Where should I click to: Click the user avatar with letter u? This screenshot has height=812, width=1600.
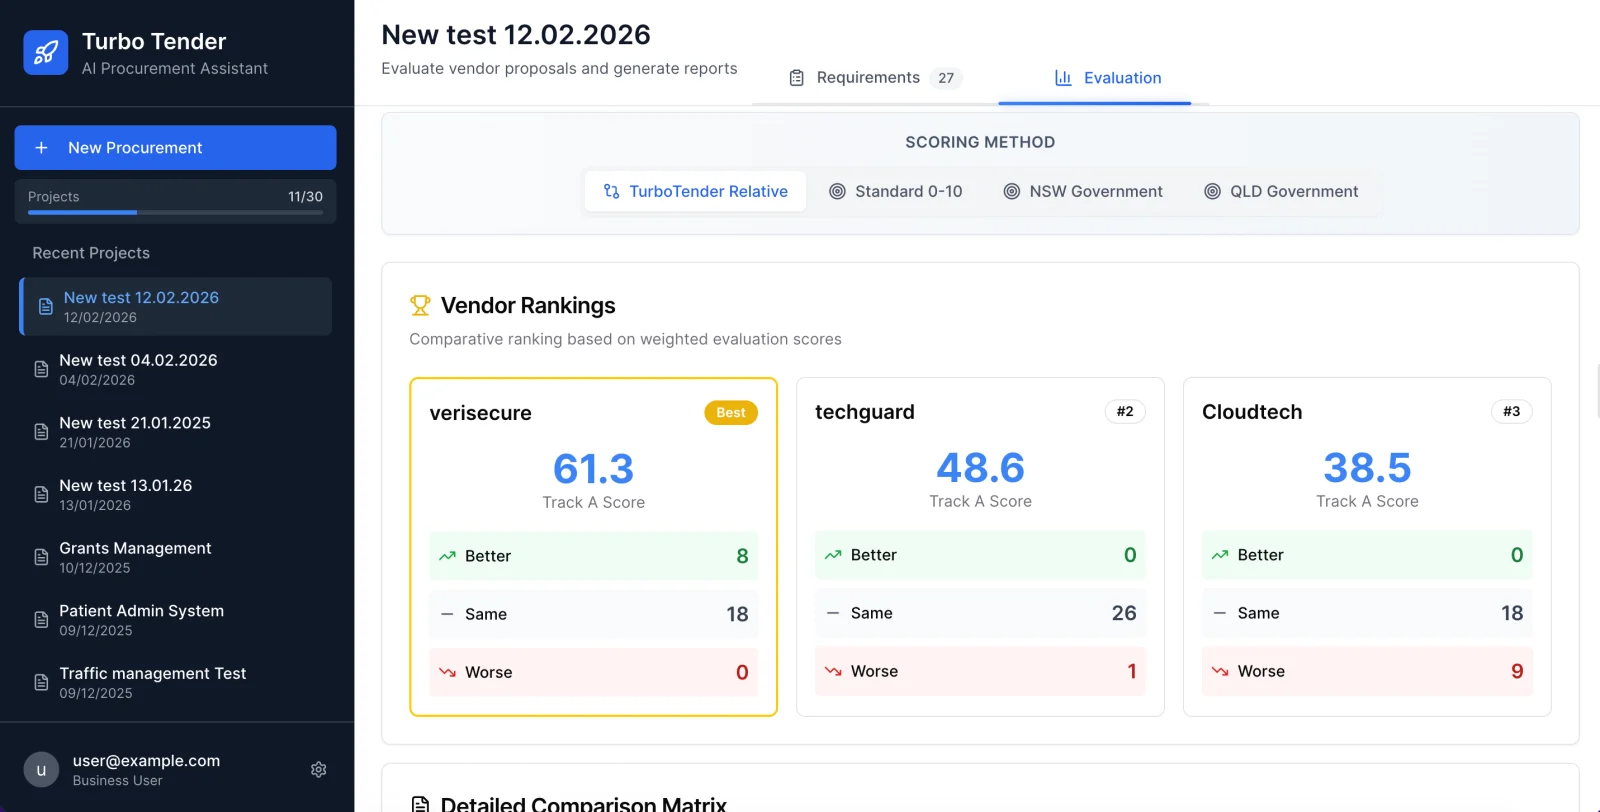41,770
